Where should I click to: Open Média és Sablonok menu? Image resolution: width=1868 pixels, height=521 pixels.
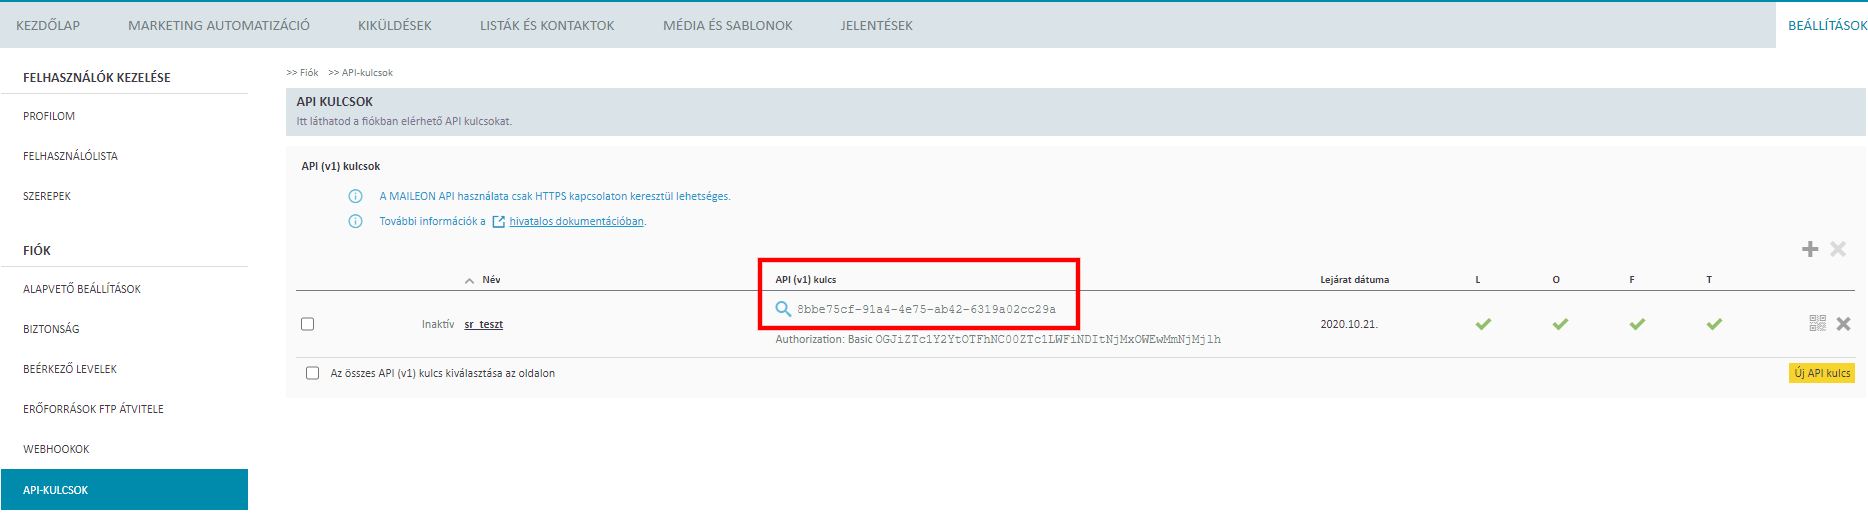tap(728, 25)
